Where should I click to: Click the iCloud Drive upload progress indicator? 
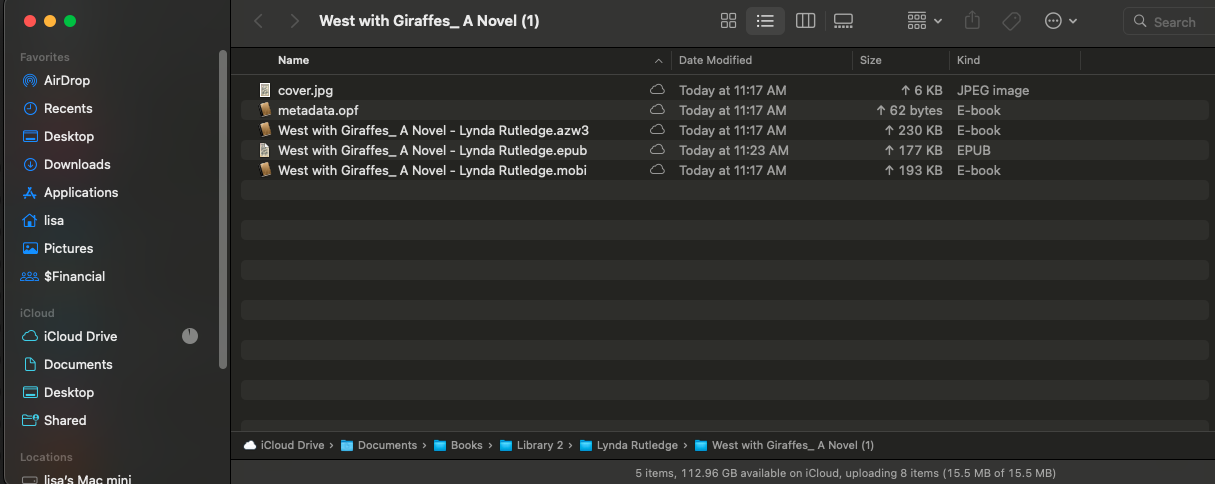pos(190,336)
